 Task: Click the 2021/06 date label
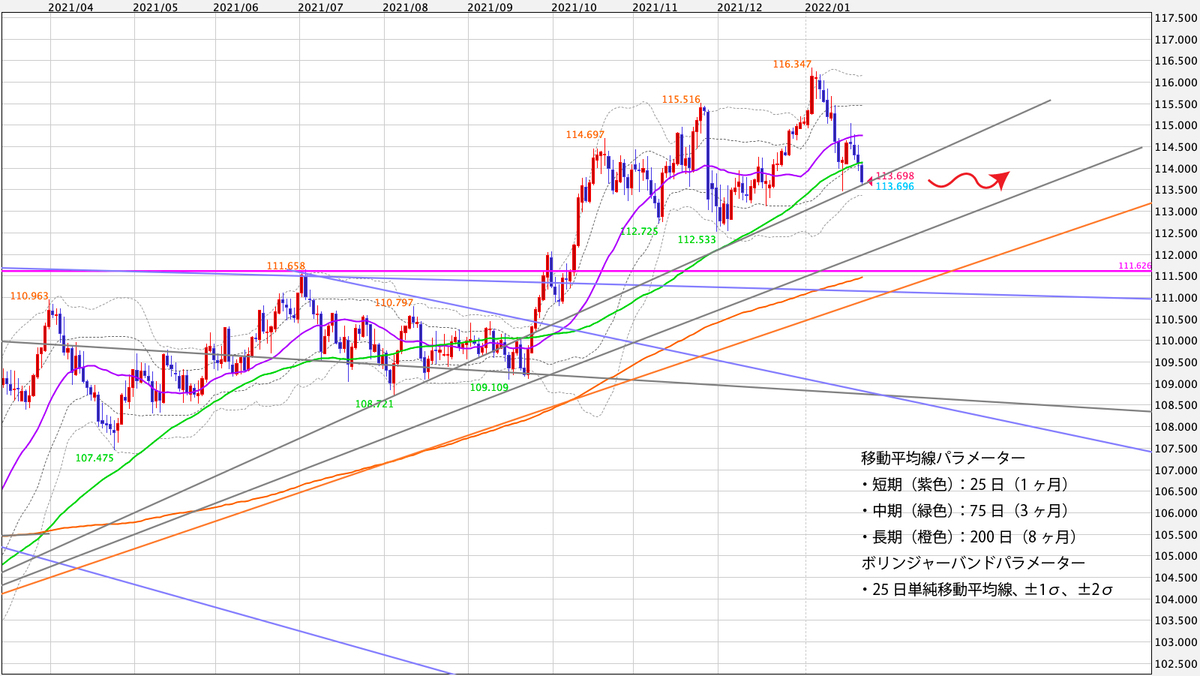(236, 7)
